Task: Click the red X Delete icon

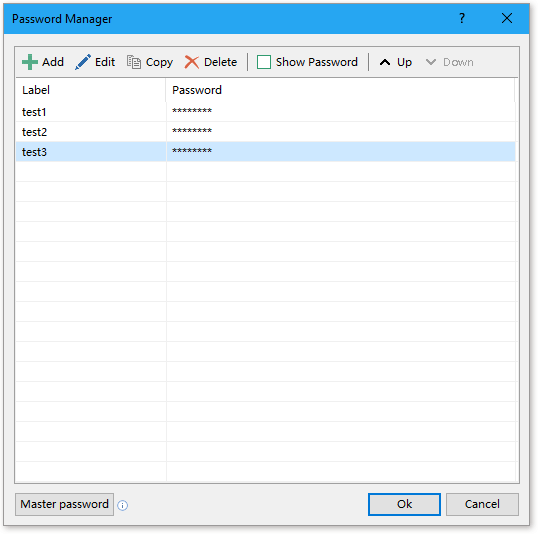Action: pos(191,62)
